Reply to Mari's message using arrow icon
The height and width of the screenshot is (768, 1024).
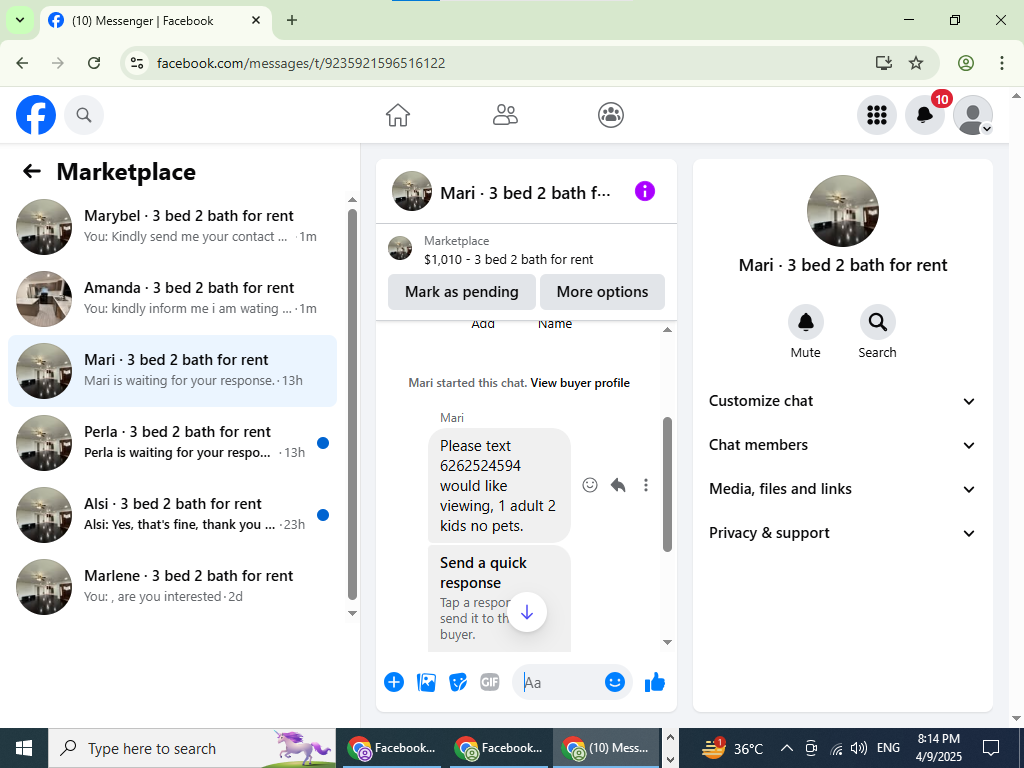618,485
